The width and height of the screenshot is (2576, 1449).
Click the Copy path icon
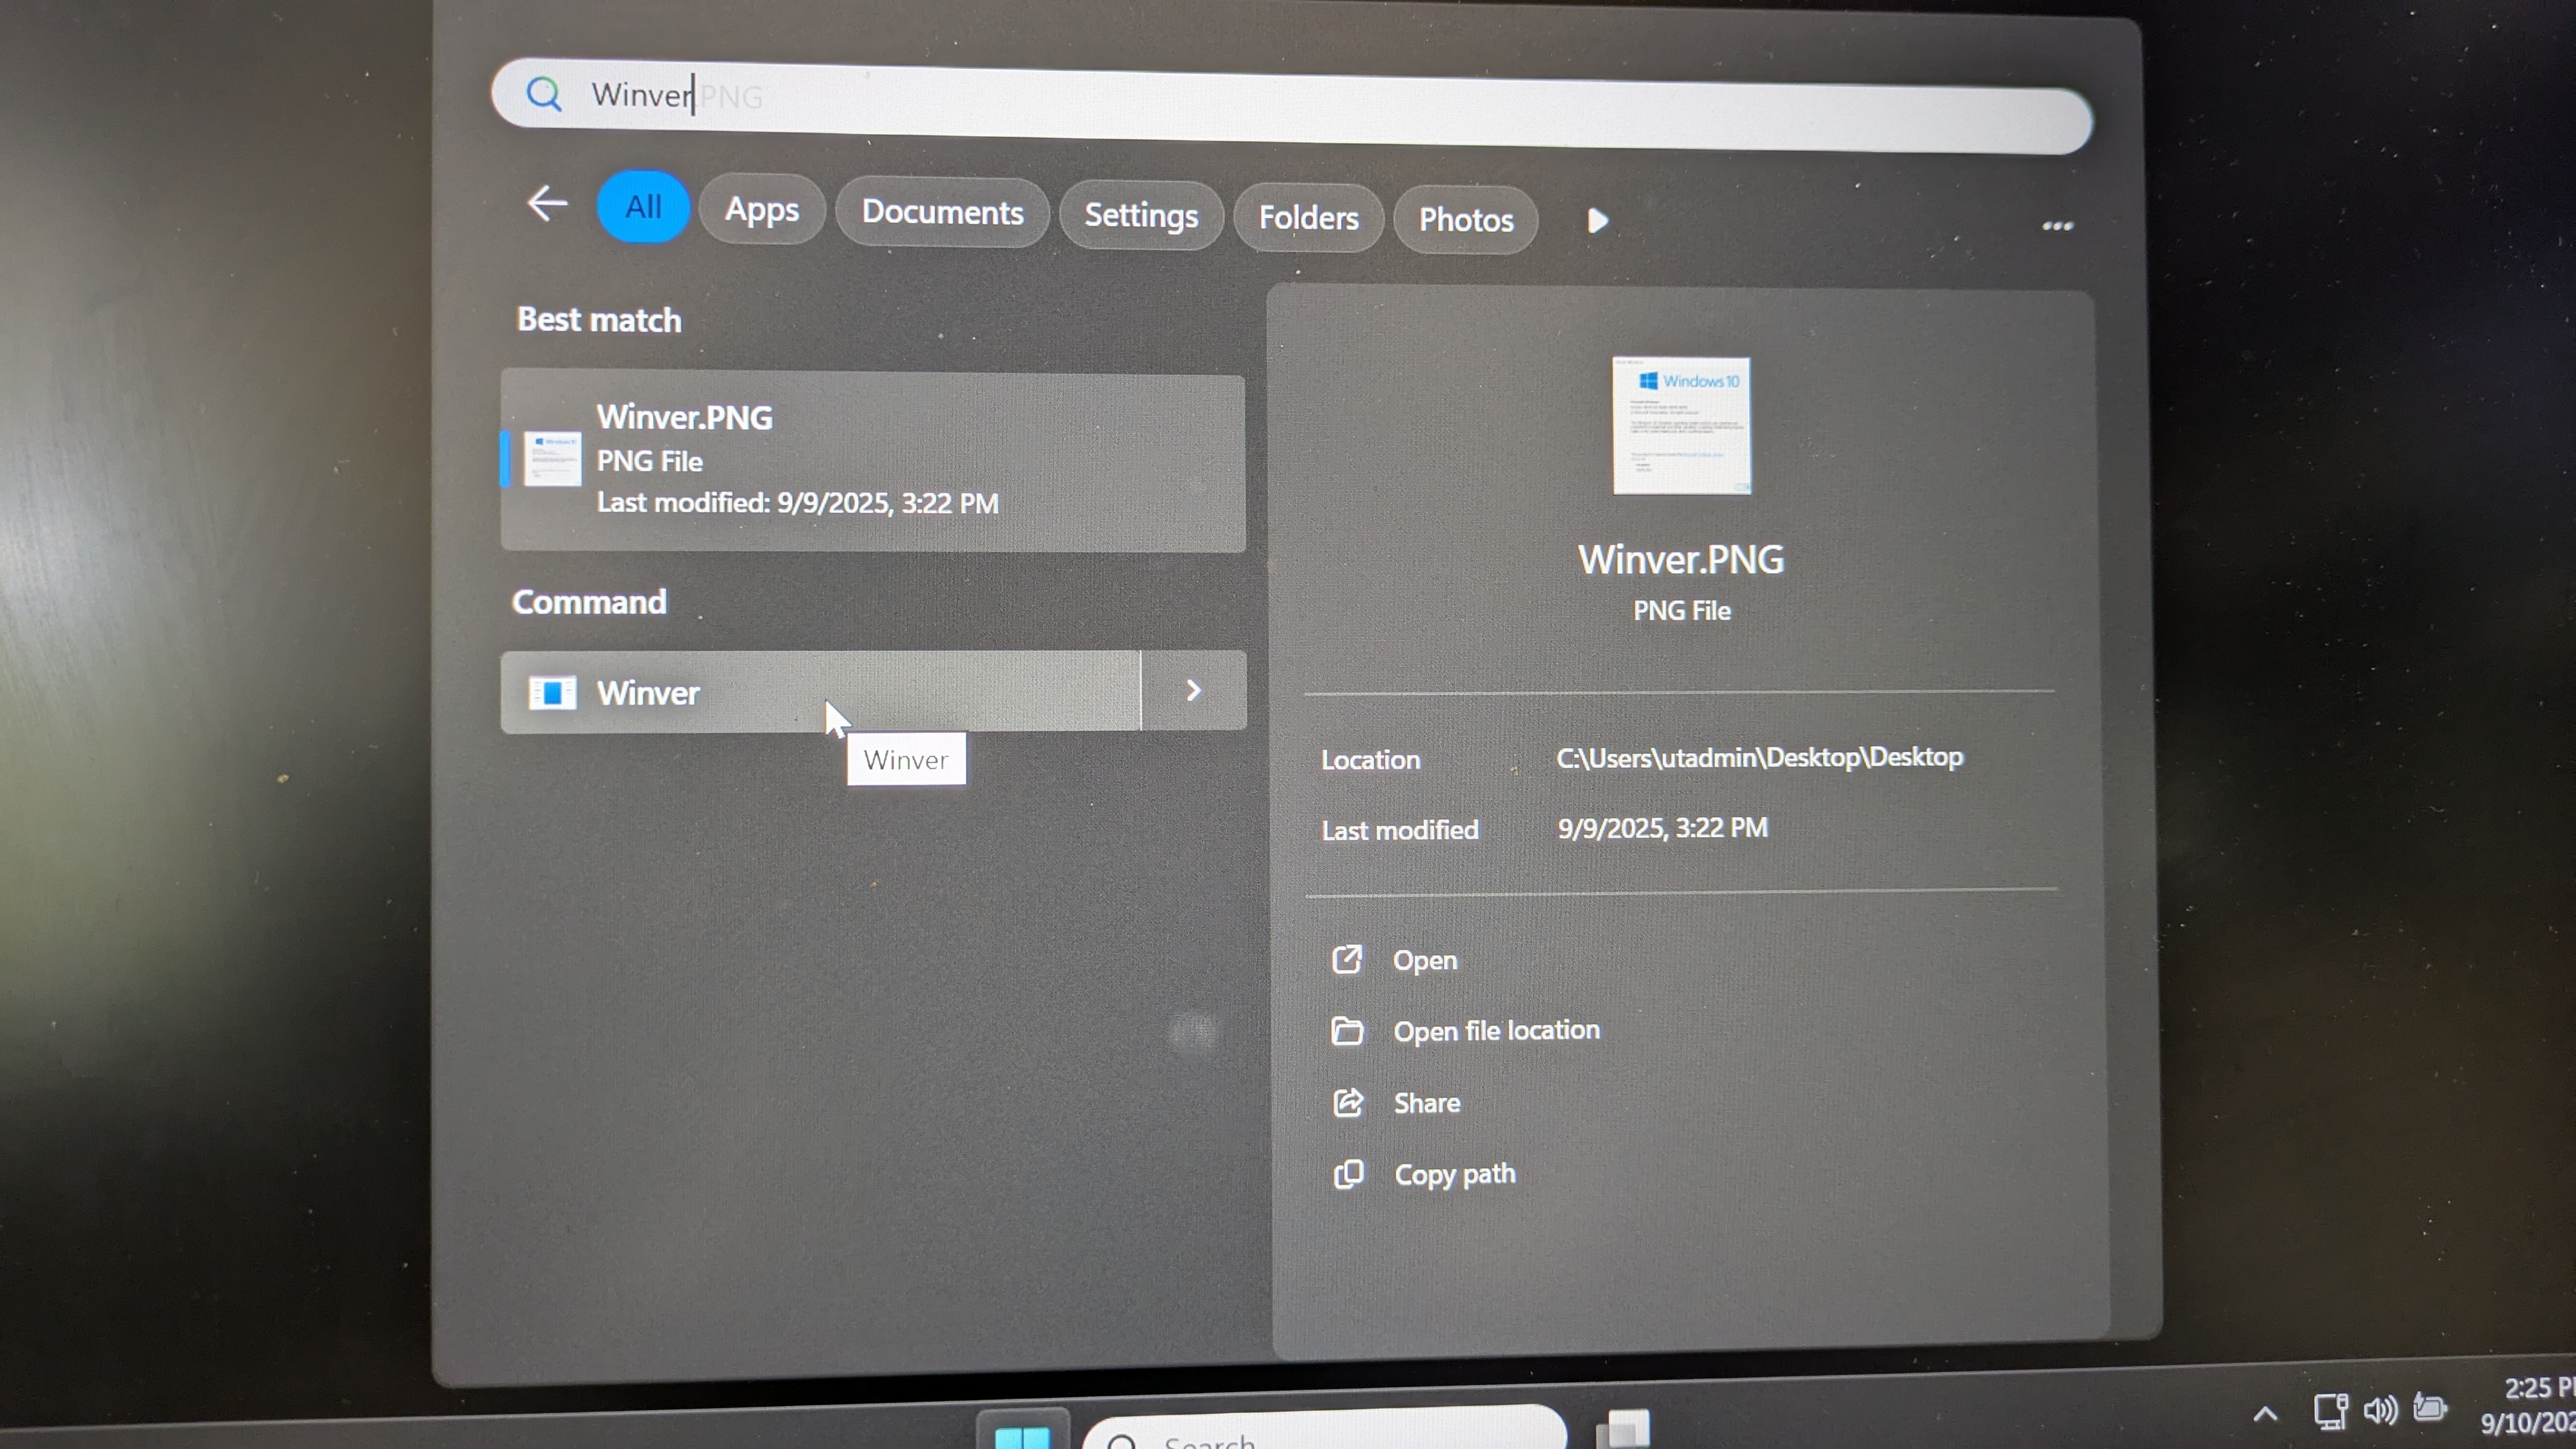1348,1174
